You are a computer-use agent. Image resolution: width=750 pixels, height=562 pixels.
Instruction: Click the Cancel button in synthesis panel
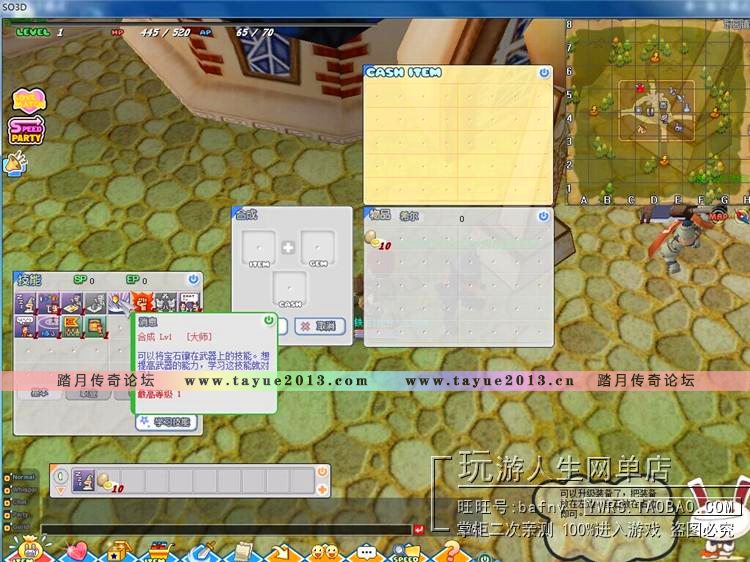[x=320, y=326]
